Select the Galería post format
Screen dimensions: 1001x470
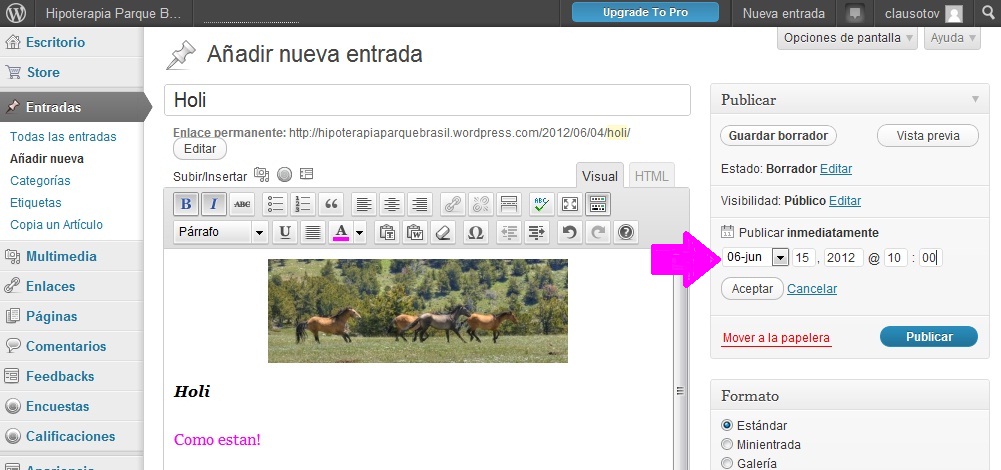(727, 463)
